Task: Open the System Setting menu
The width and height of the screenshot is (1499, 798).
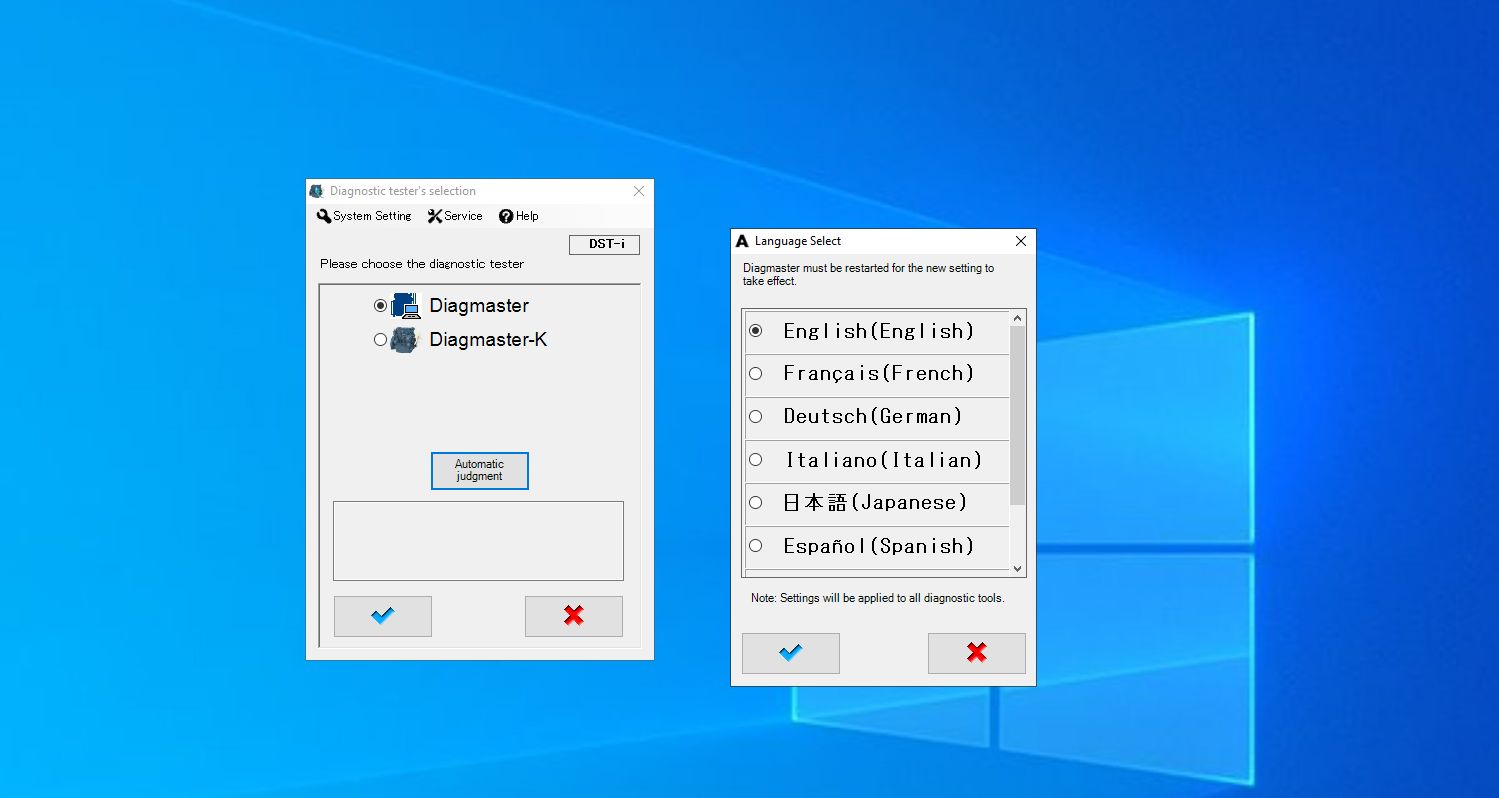Action: [364, 216]
